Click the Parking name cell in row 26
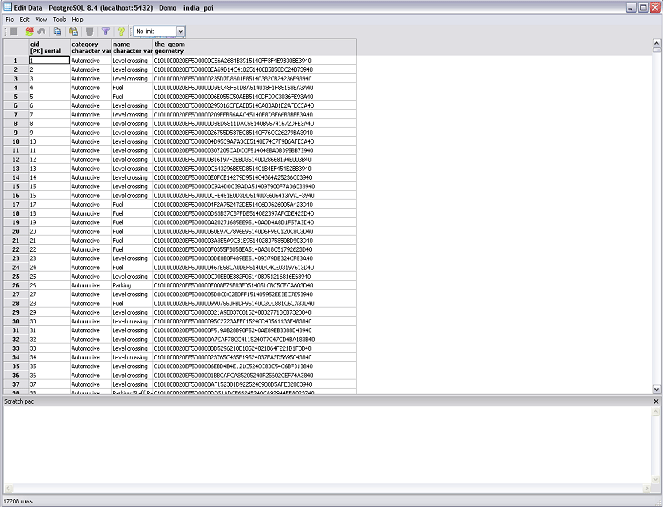663x507 pixels. [132, 285]
